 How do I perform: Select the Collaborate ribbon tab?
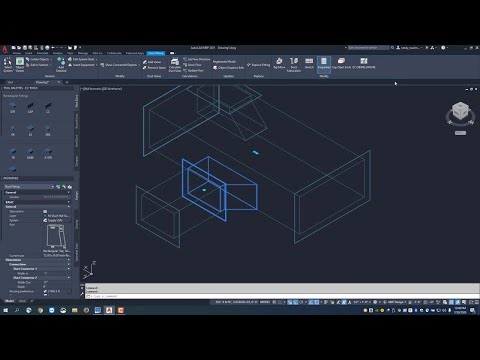pos(114,53)
